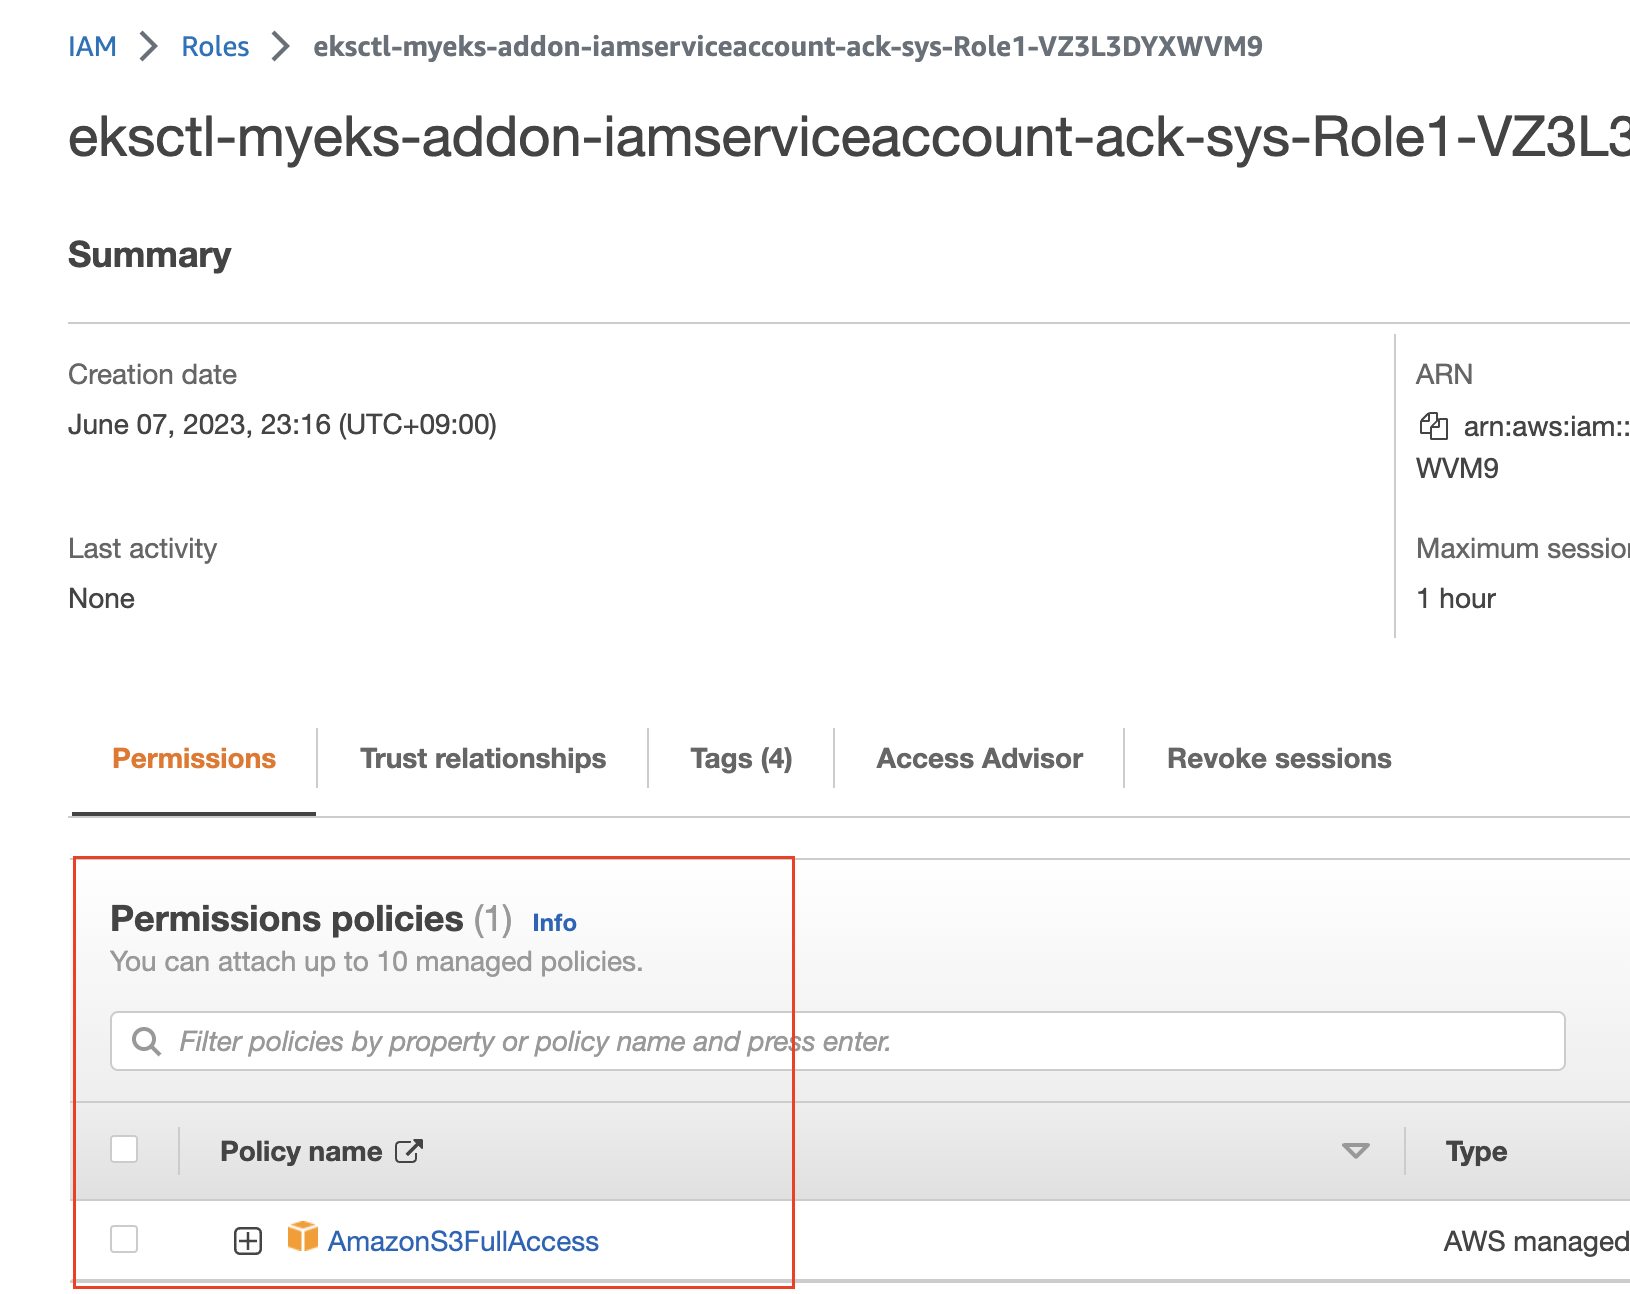Click the orange AmazonS3FullAccess policy box icon

point(302,1237)
